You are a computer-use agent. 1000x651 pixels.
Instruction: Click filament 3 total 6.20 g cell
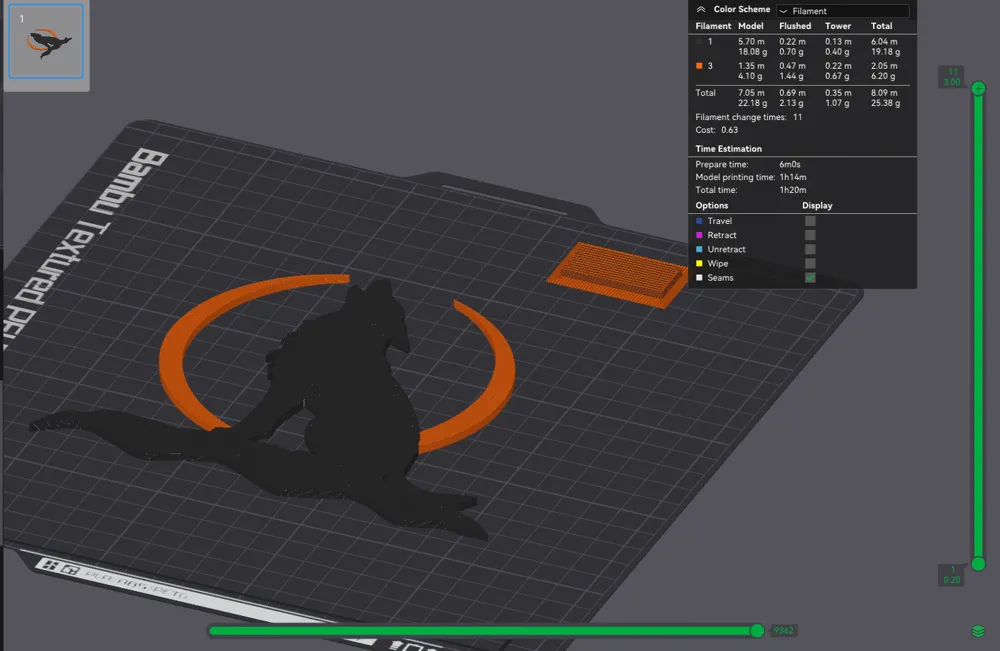tap(883, 76)
